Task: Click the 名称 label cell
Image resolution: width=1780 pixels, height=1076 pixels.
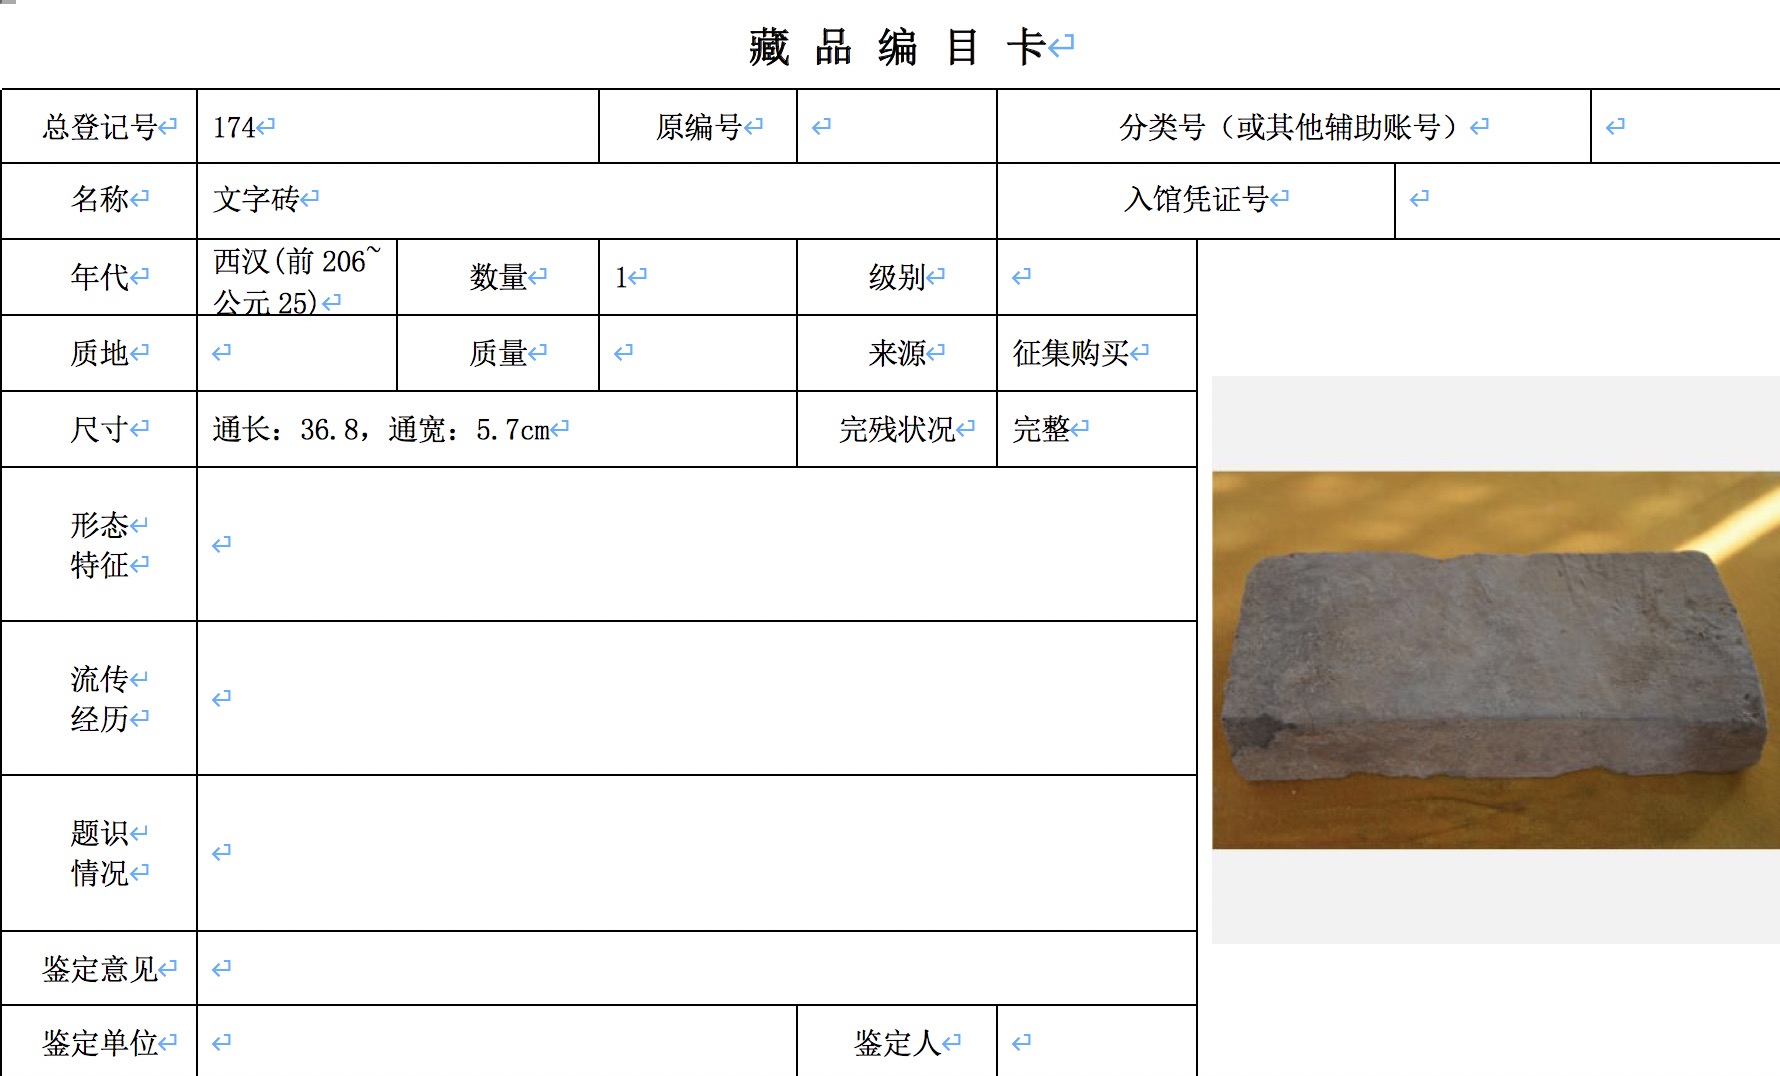Action: (99, 200)
